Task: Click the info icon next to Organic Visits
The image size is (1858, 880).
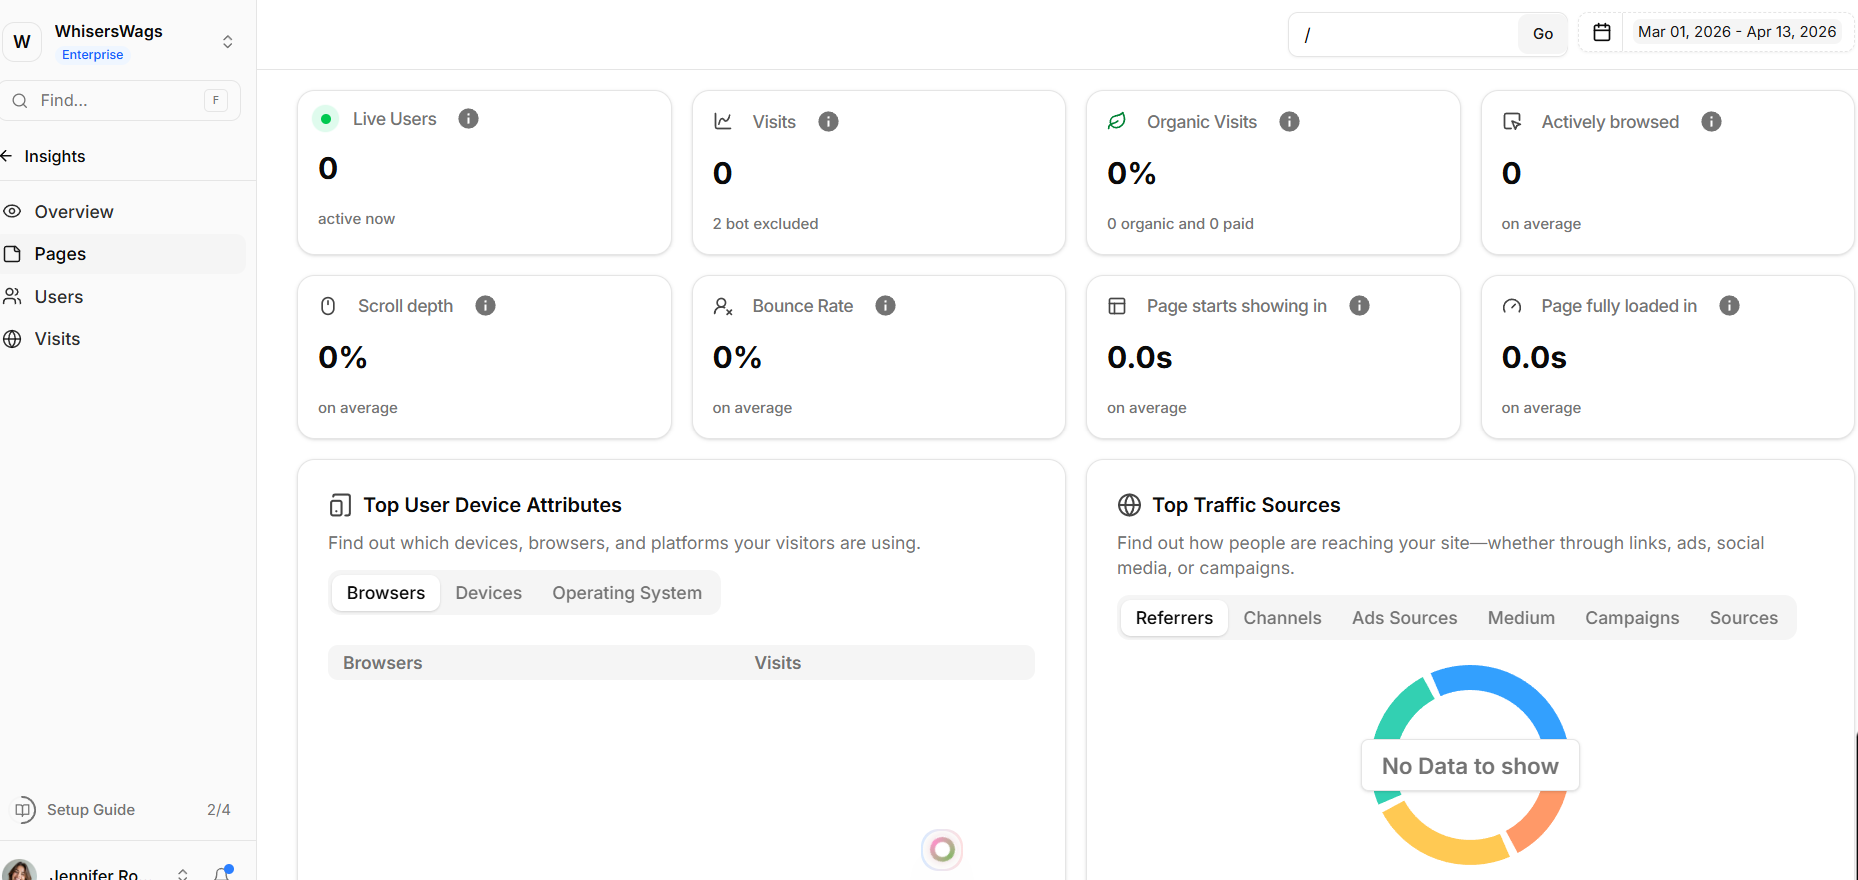Action: (1289, 122)
